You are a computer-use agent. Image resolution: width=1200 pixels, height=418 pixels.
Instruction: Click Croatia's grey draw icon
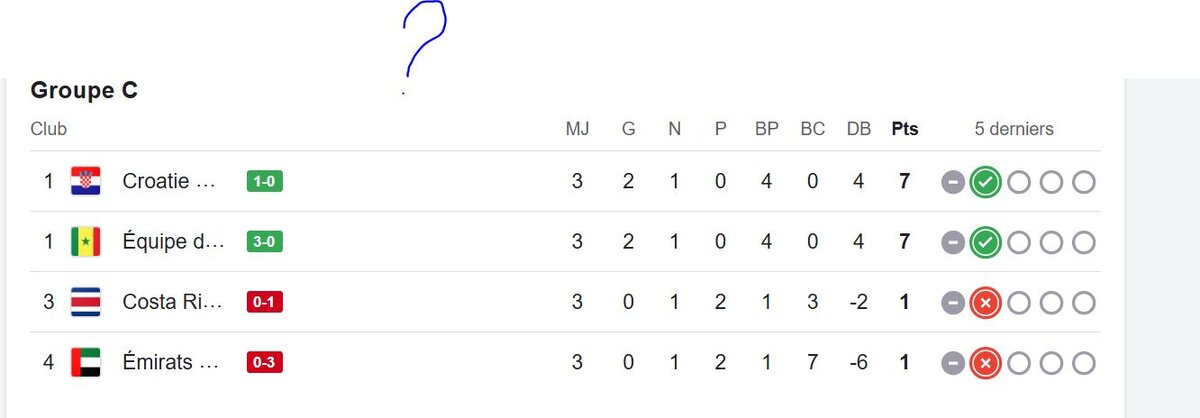click(x=953, y=183)
